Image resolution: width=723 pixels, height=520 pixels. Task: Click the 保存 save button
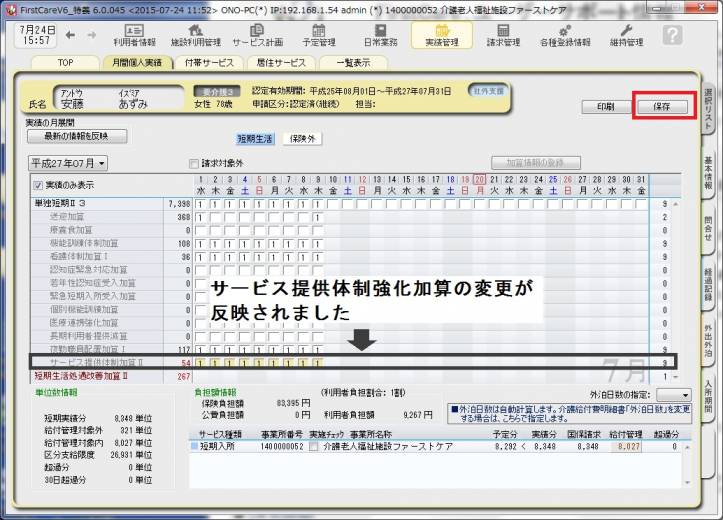pyautogui.click(x=663, y=105)
